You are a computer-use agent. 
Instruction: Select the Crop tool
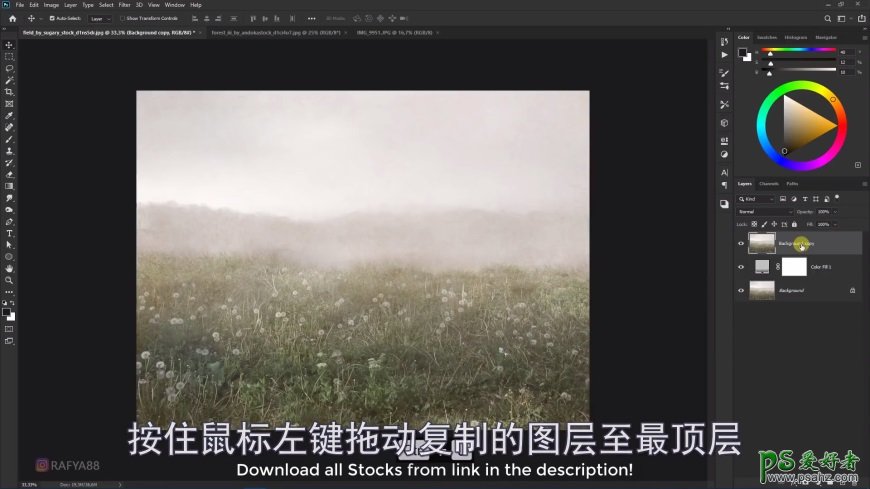(9, 92)
